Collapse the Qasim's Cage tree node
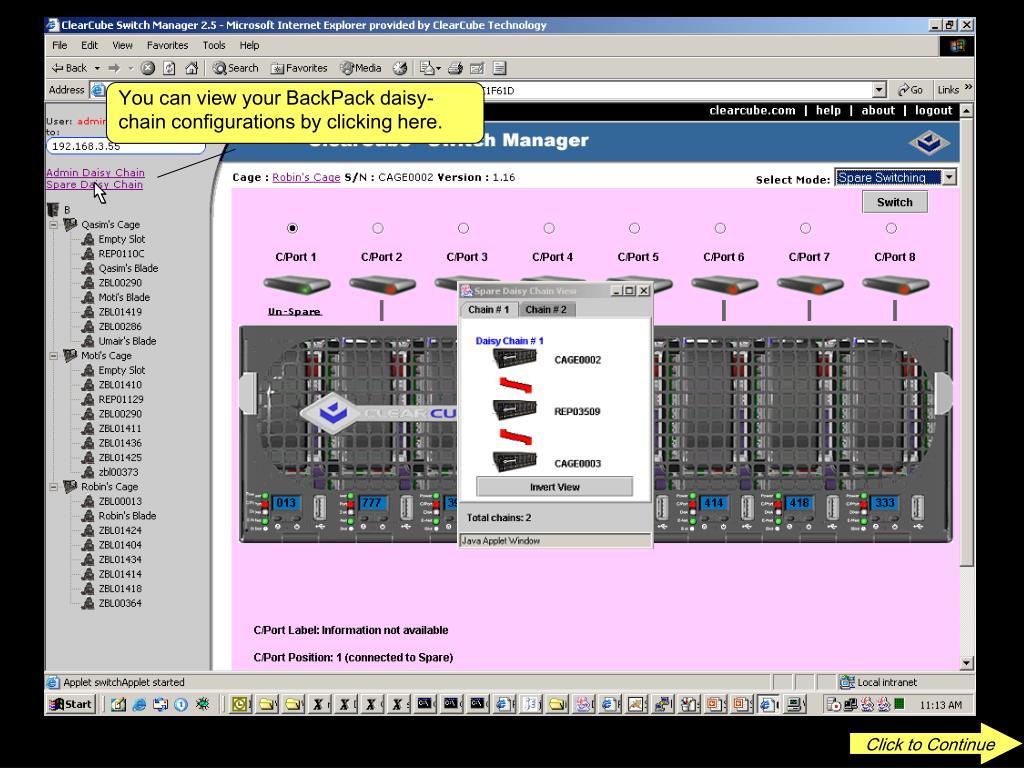Image resolution: width=1024 pixels, height=768 pixels. [54, 225]
